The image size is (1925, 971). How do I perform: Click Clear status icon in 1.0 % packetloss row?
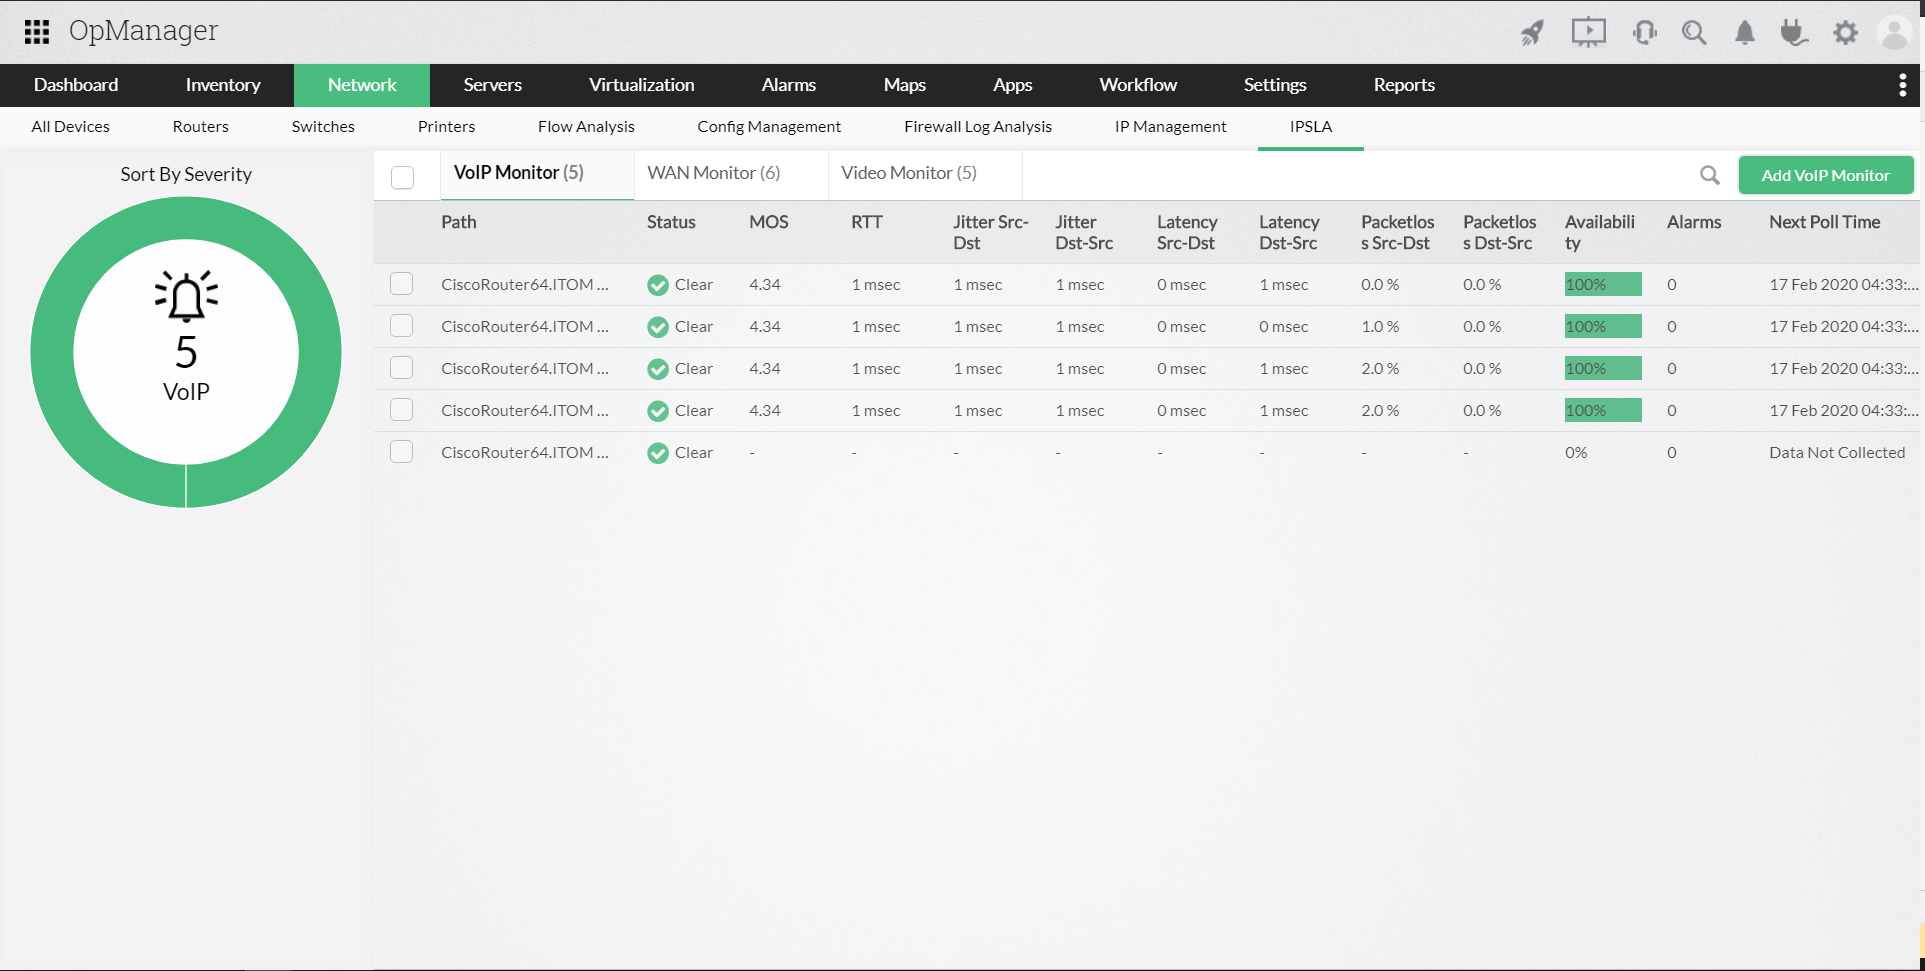pyautogui.click(x=658, y=327)
